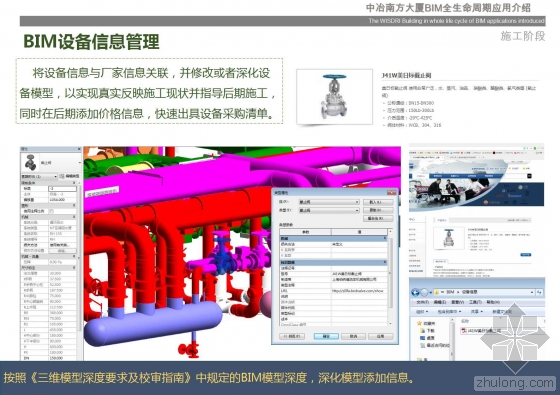Click the Load button in Type Properties dialog
The width and height of the screenshot is (560, 395).
coord(378,202)
